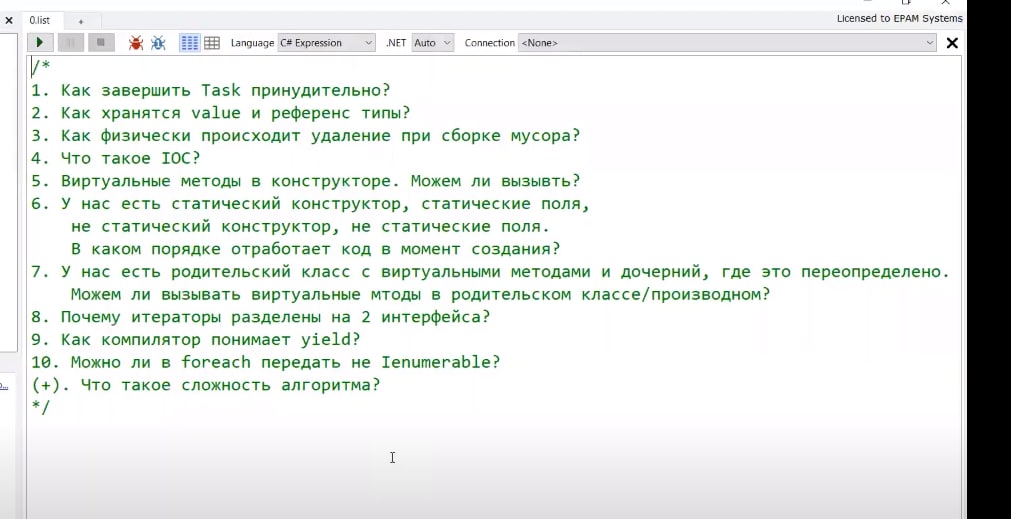Switch results to data grid view

tap(211, 43)
